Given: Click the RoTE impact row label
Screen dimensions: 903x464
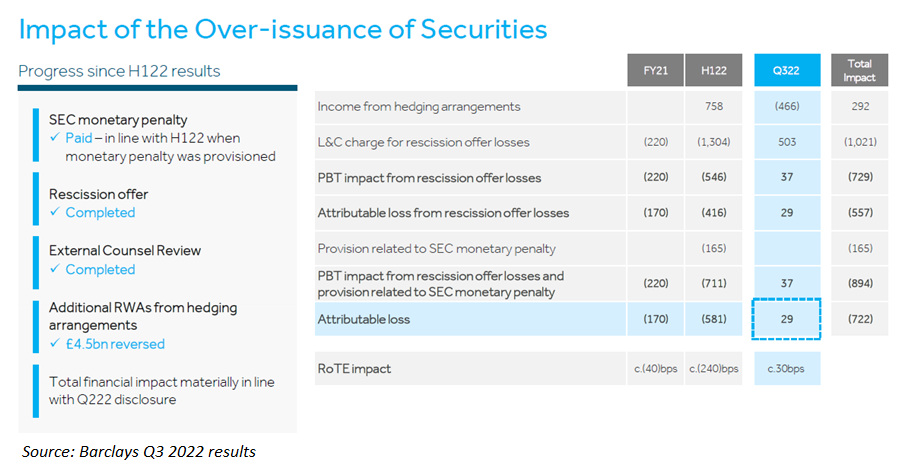Looking at the screenshot, I should pos(354,369).
